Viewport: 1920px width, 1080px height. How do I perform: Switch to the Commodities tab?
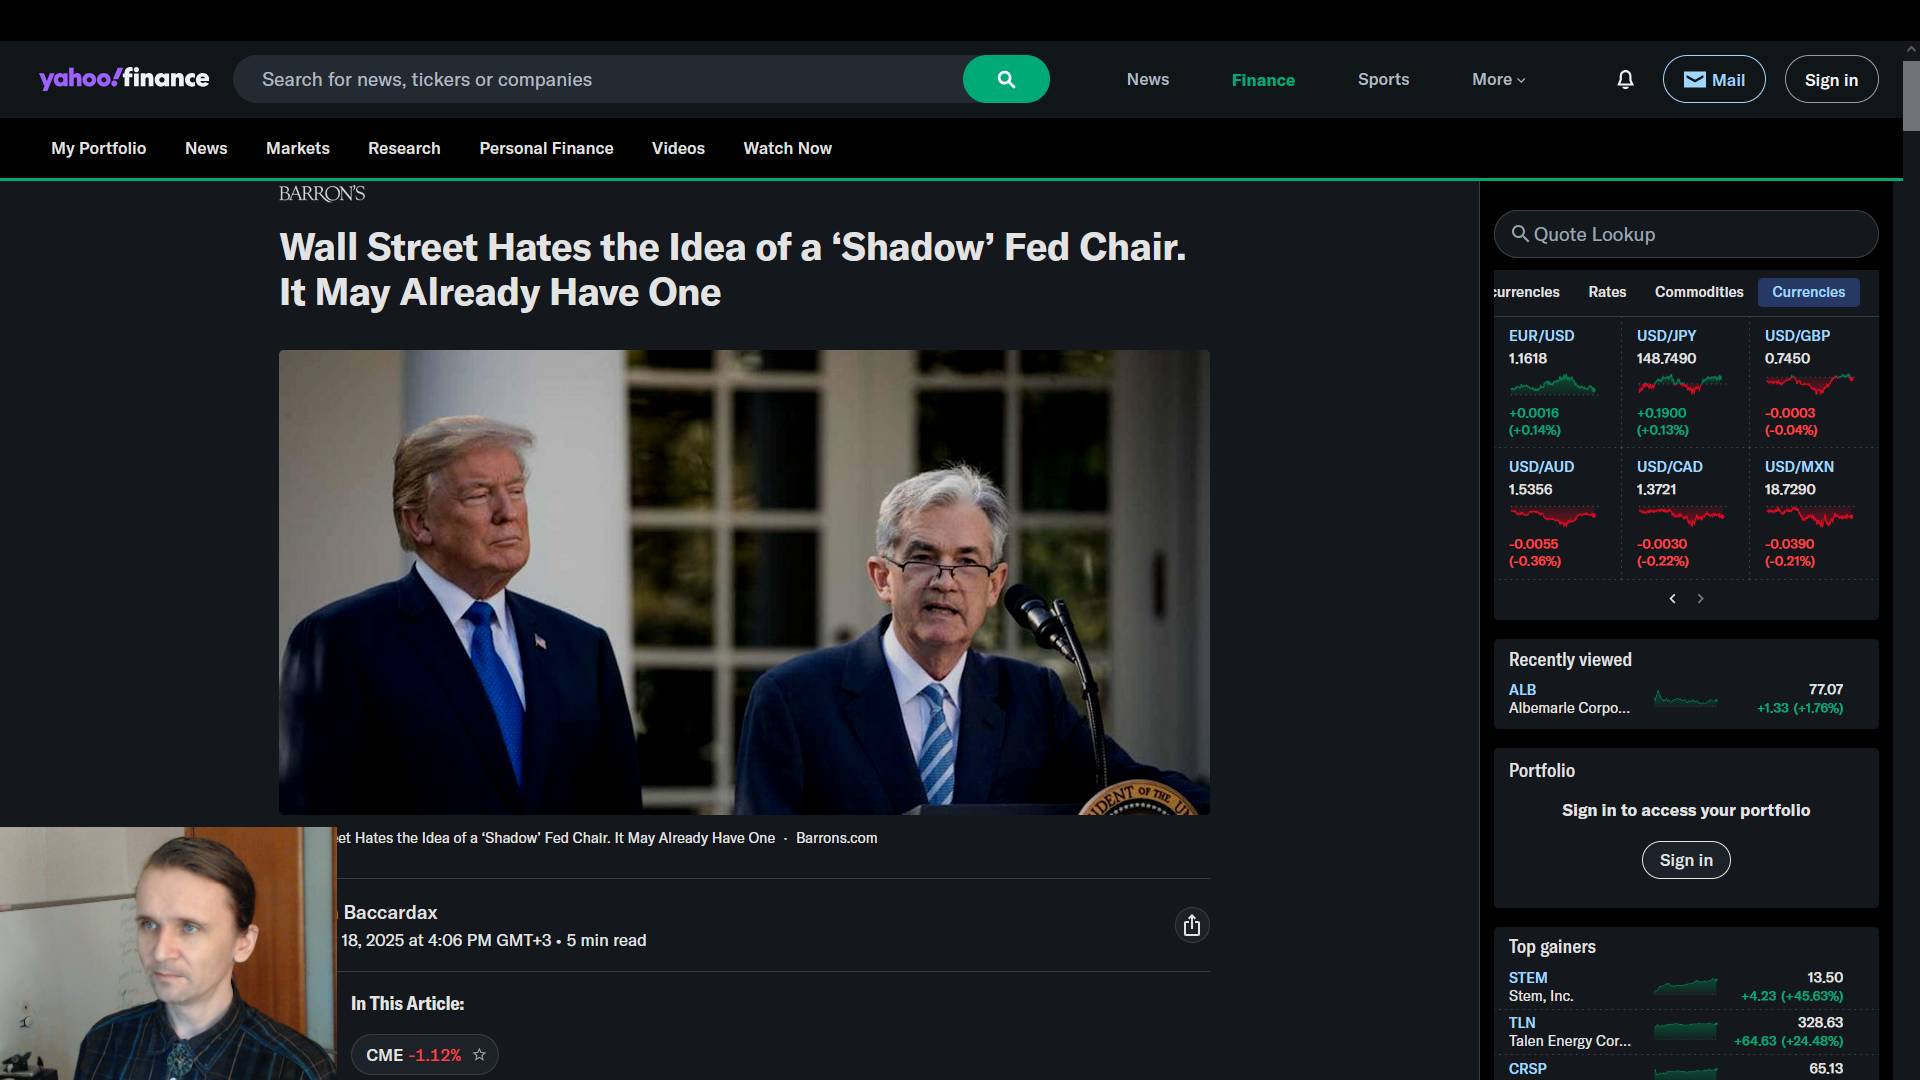tap(1699, 292)
